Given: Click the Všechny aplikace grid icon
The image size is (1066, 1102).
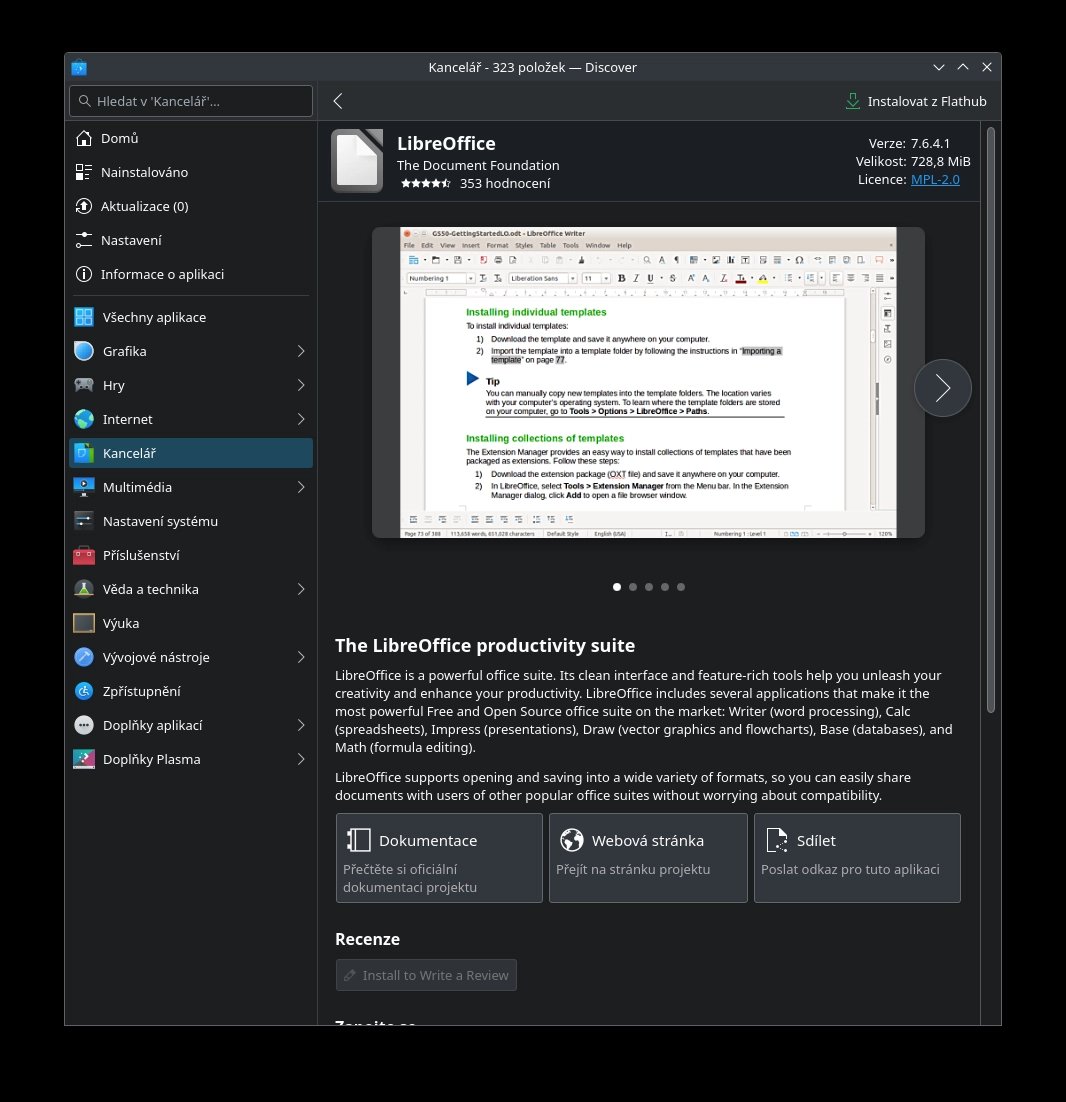Looking at the screenshot, I should pyautogui.click(x=84, y=317).
